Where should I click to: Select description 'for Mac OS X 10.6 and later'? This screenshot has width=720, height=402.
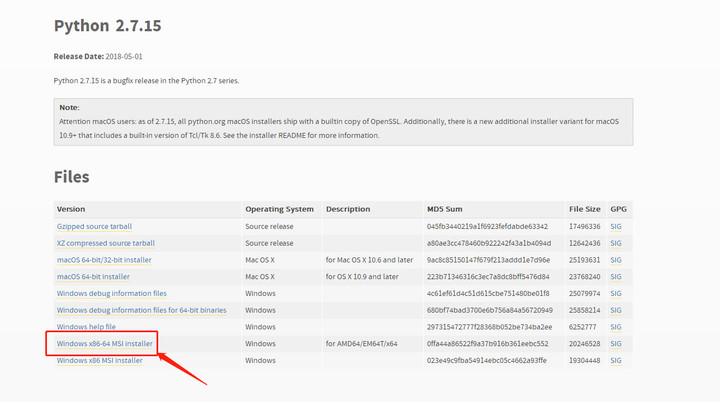click(x=369, y=260)
